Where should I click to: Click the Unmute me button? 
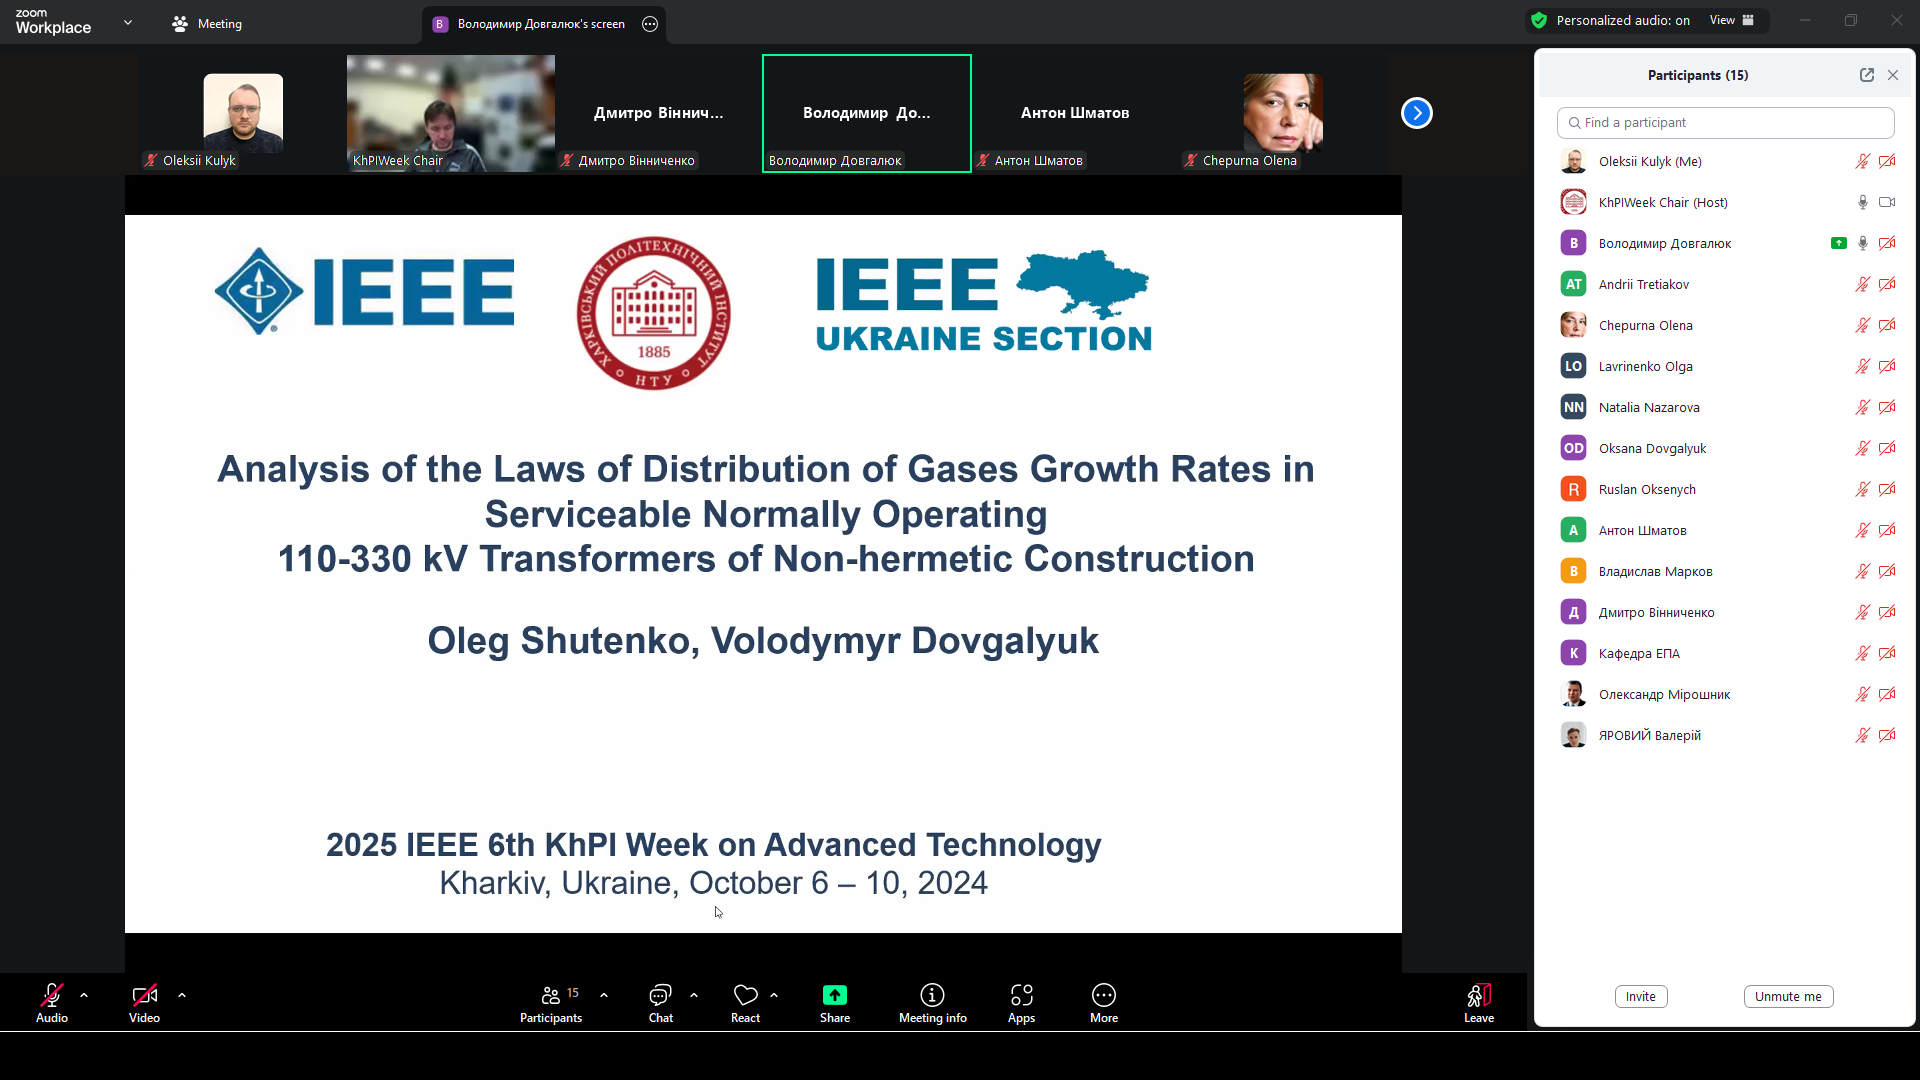[x=1788, y=996]
